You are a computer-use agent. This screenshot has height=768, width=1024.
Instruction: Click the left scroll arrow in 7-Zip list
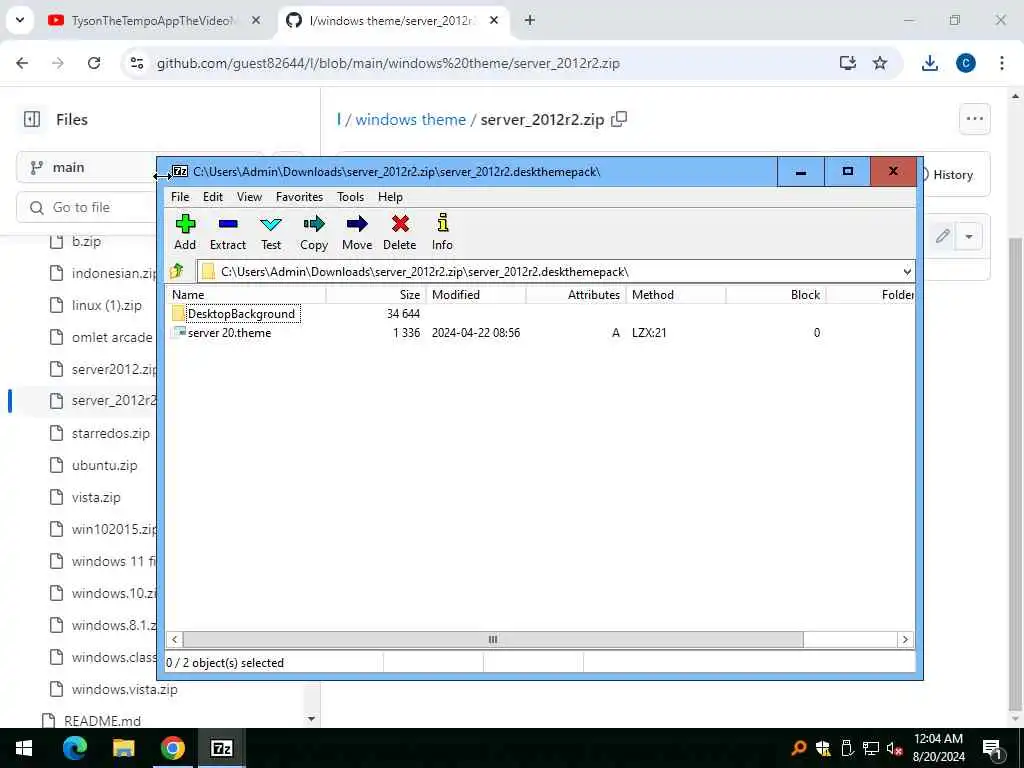click(174, 639)
